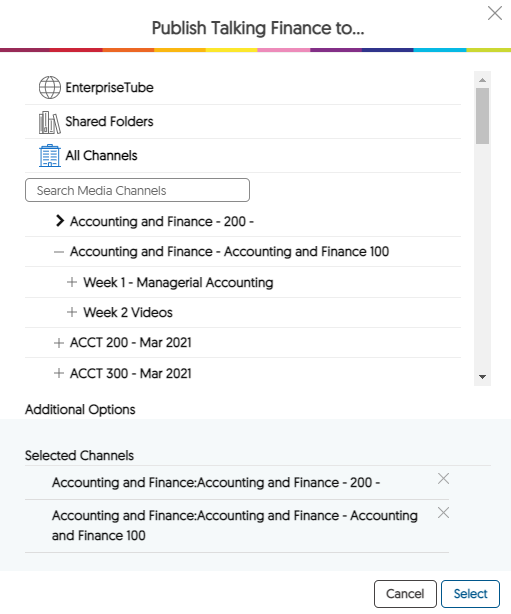Select EnterpriseTube destination

pyautogui.click(x=109, y=87)
